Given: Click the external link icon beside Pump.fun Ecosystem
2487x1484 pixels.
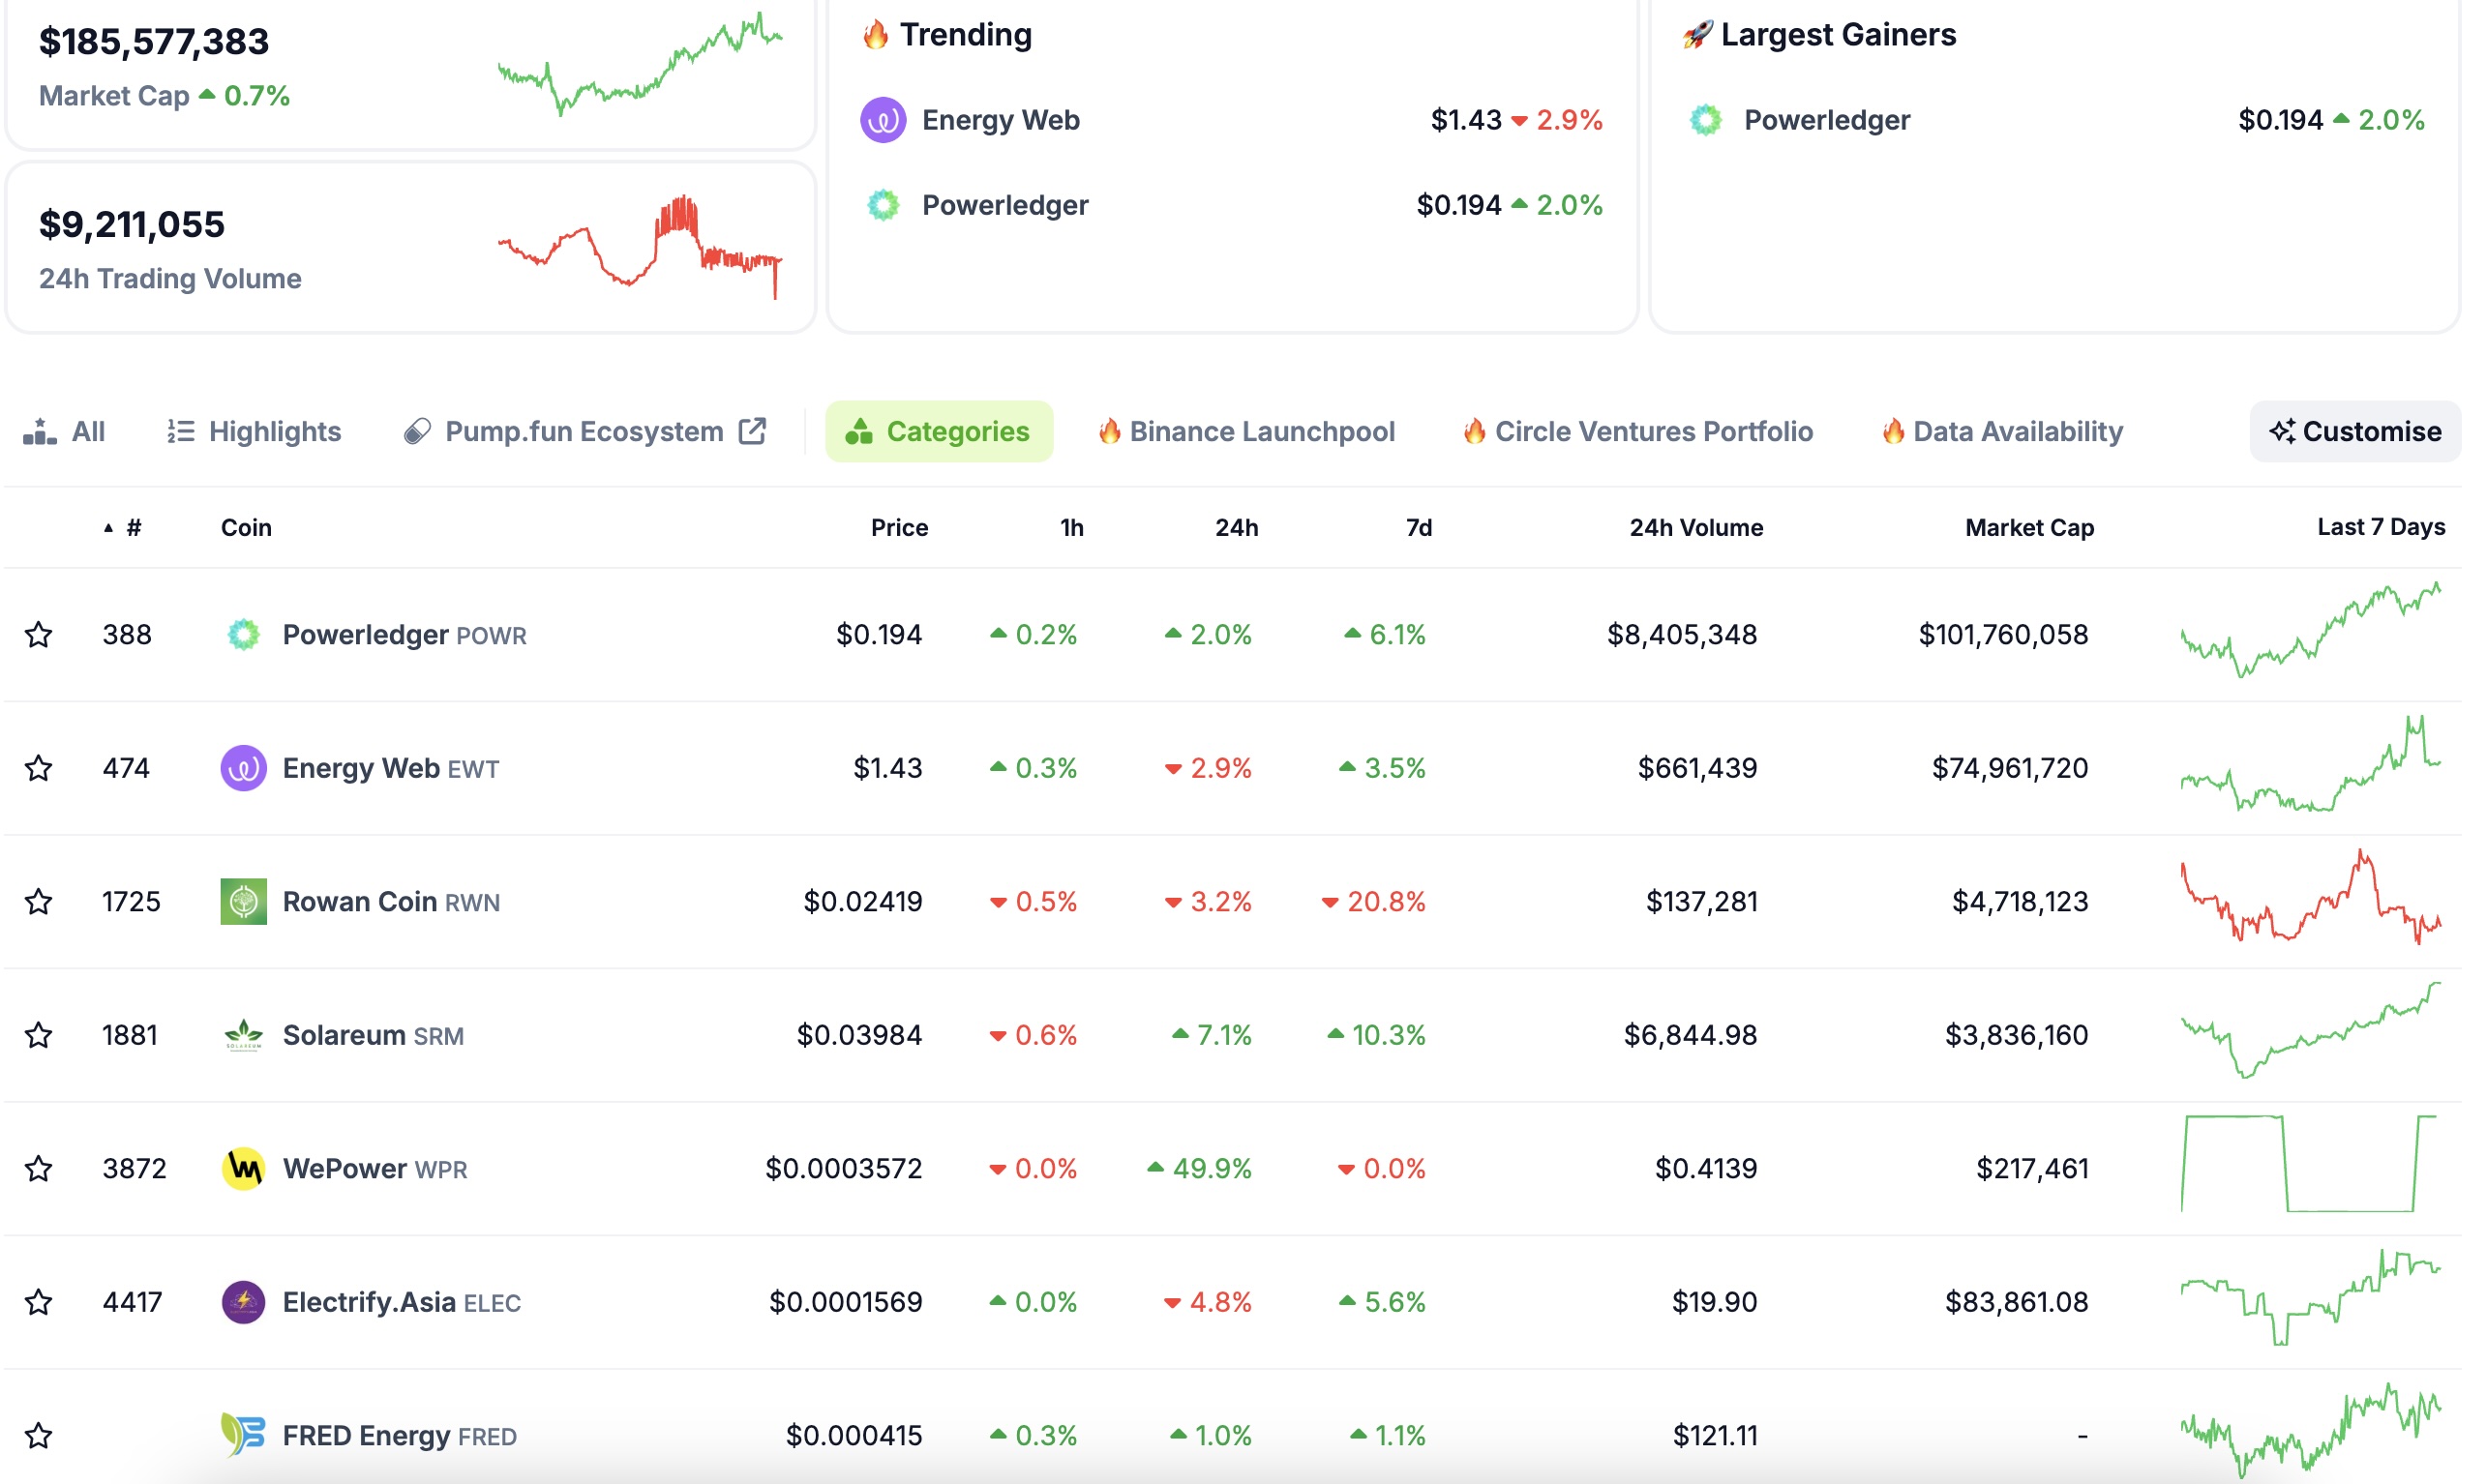Looking at the screenshot, I should [x=752, y=431].
